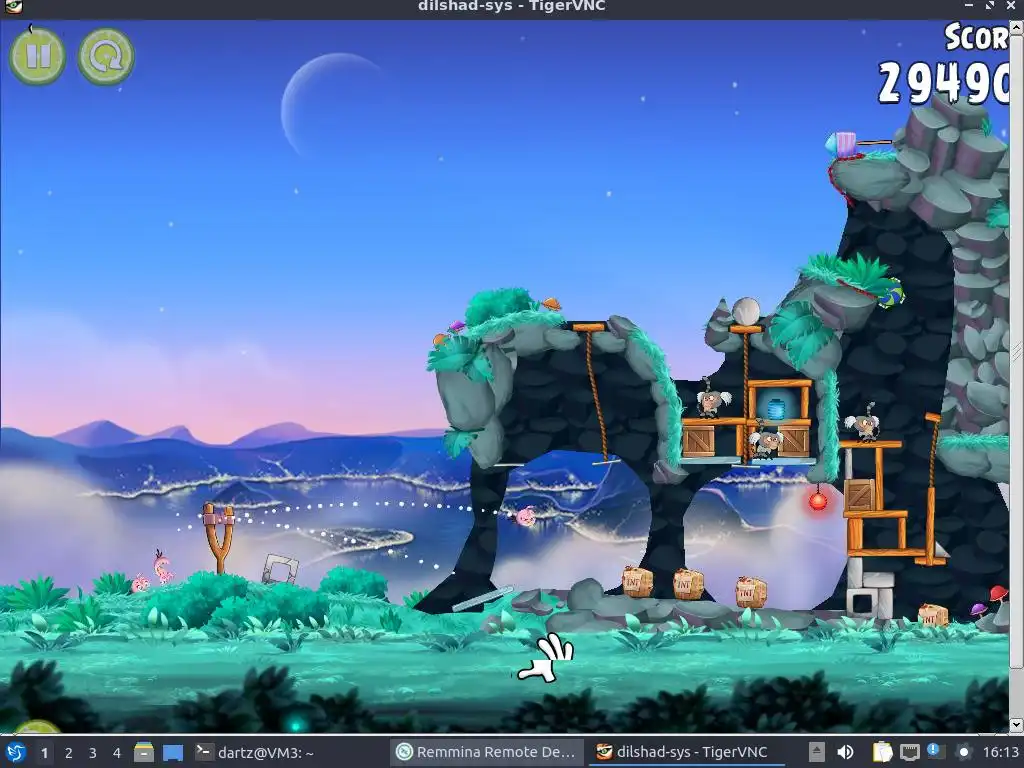The width and height of the screenshot is (1024, 768).
Task: Open the volume control in the tray
Action: coord(845,752)
